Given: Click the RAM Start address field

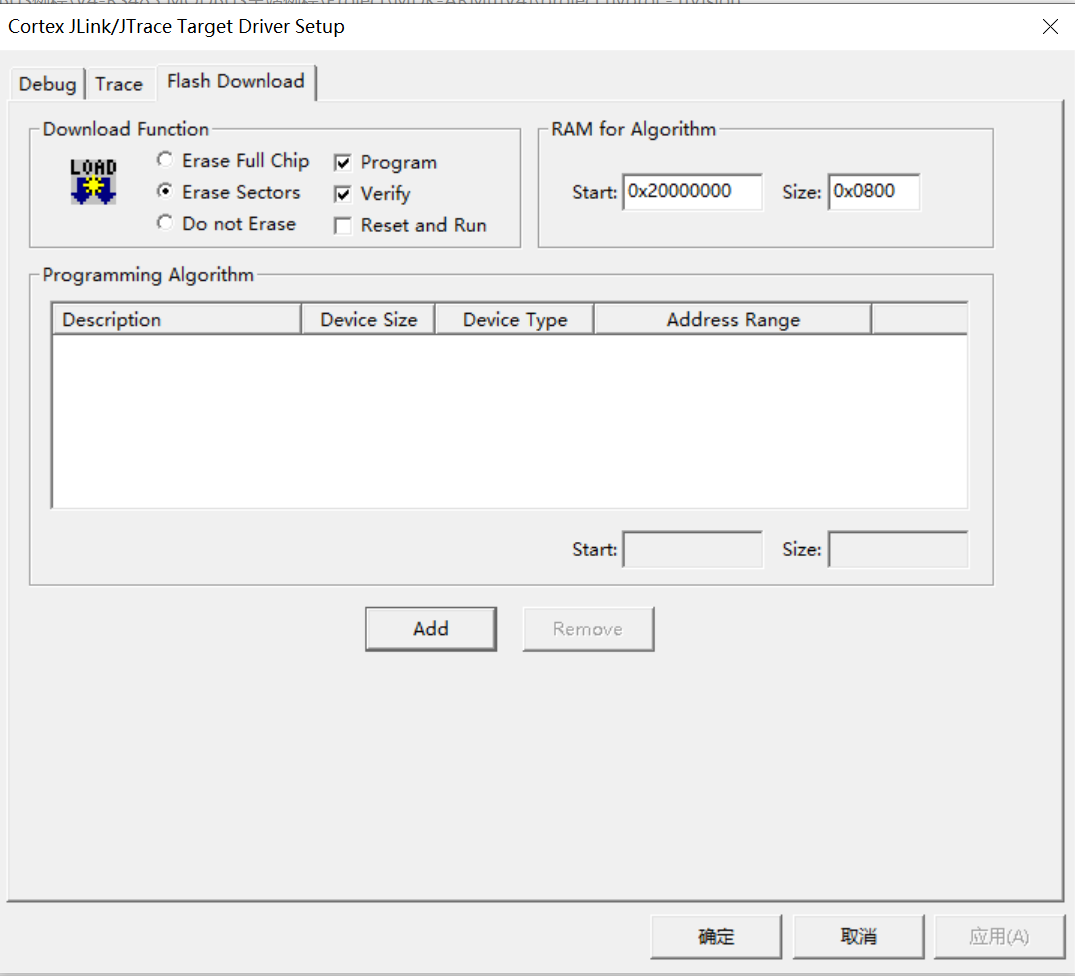Looking at the screenshot, I should tap(692, 192).
